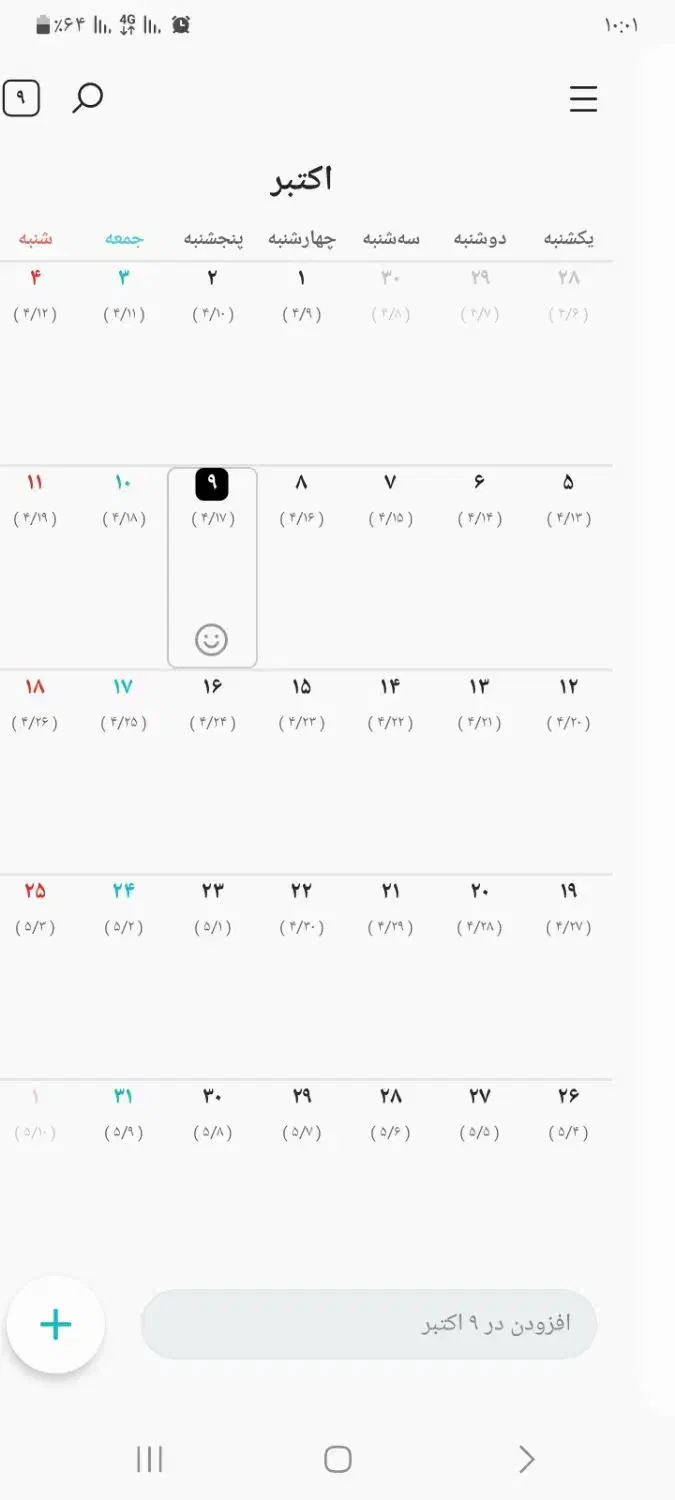
Task: Open the hamburger navigation menu
Action: pyautogui.click(x=583, y=99)
